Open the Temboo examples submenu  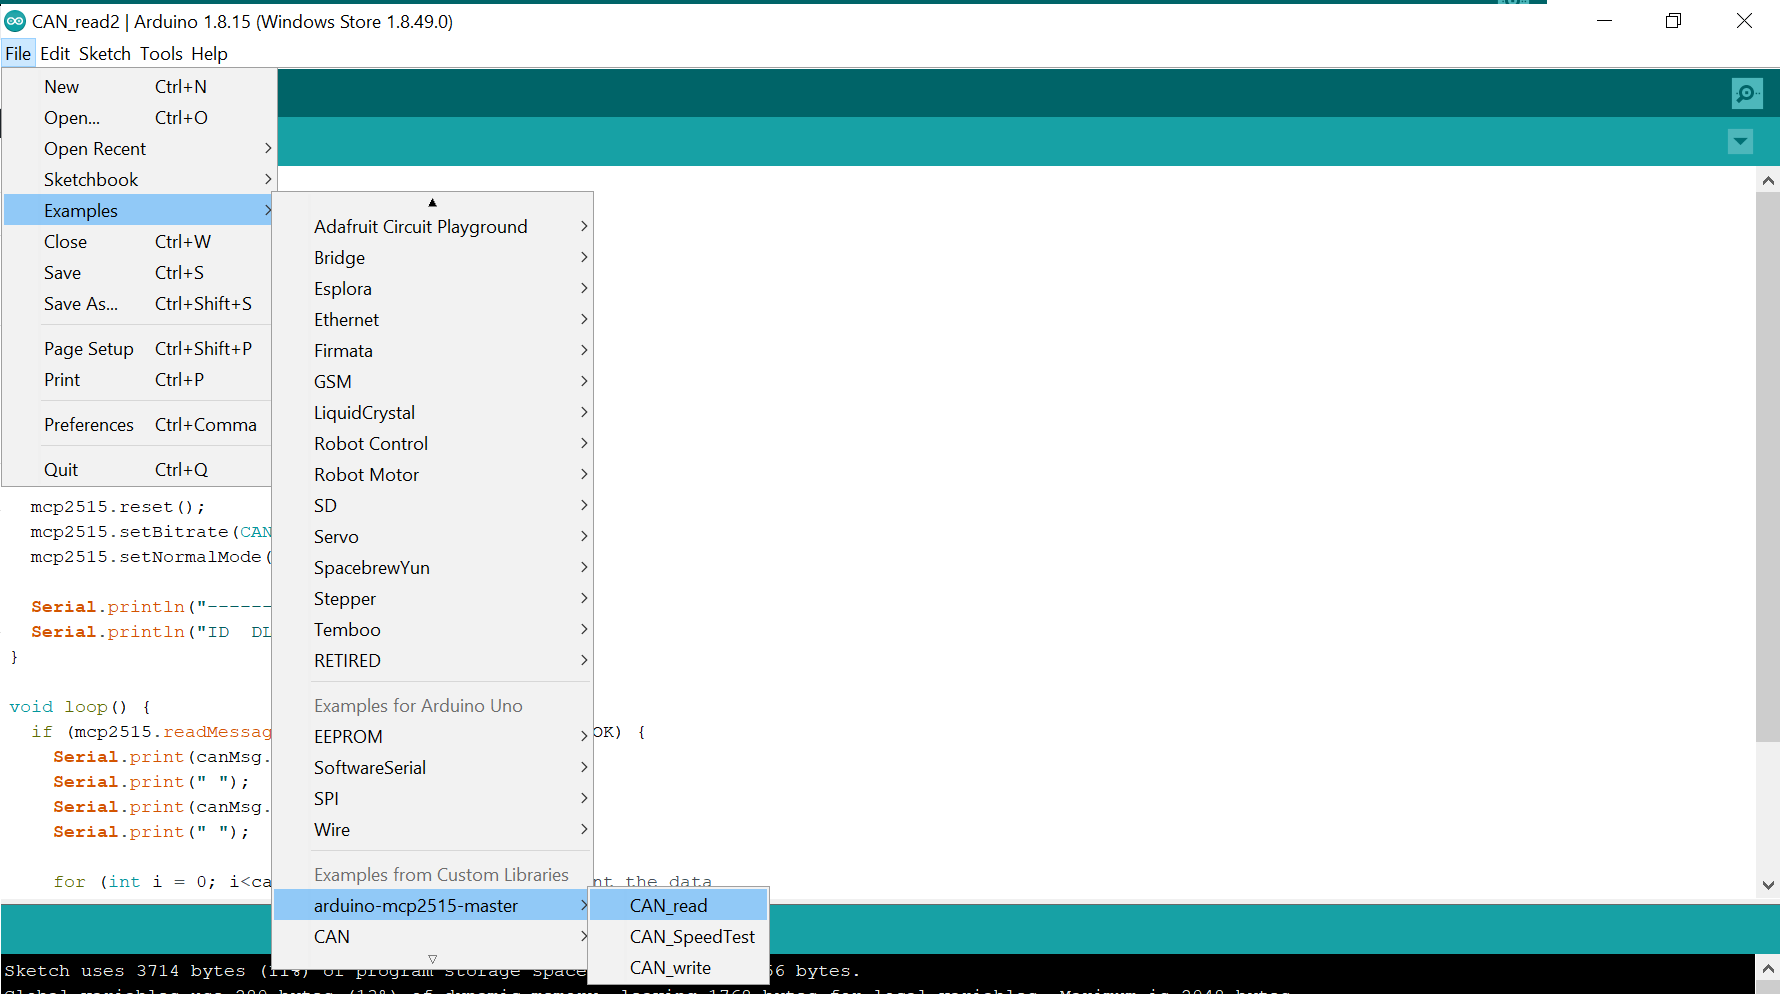pos(433,630)
